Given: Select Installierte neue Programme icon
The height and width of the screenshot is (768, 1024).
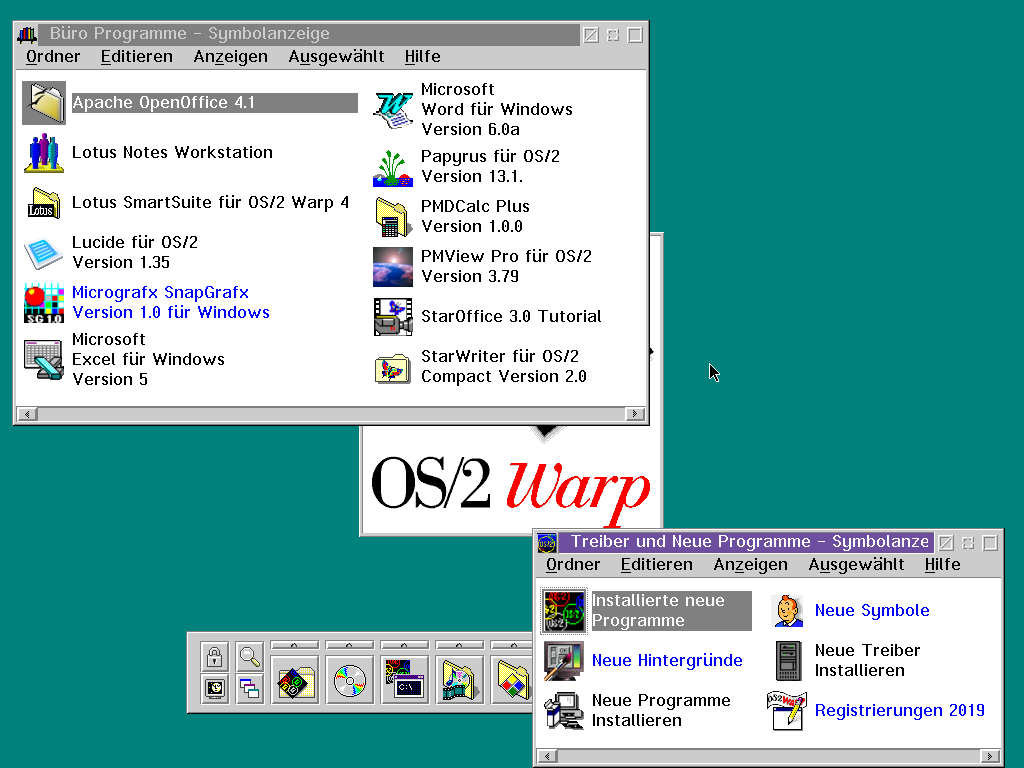Looking at the screenshot, I should click(x=564, y=611).
